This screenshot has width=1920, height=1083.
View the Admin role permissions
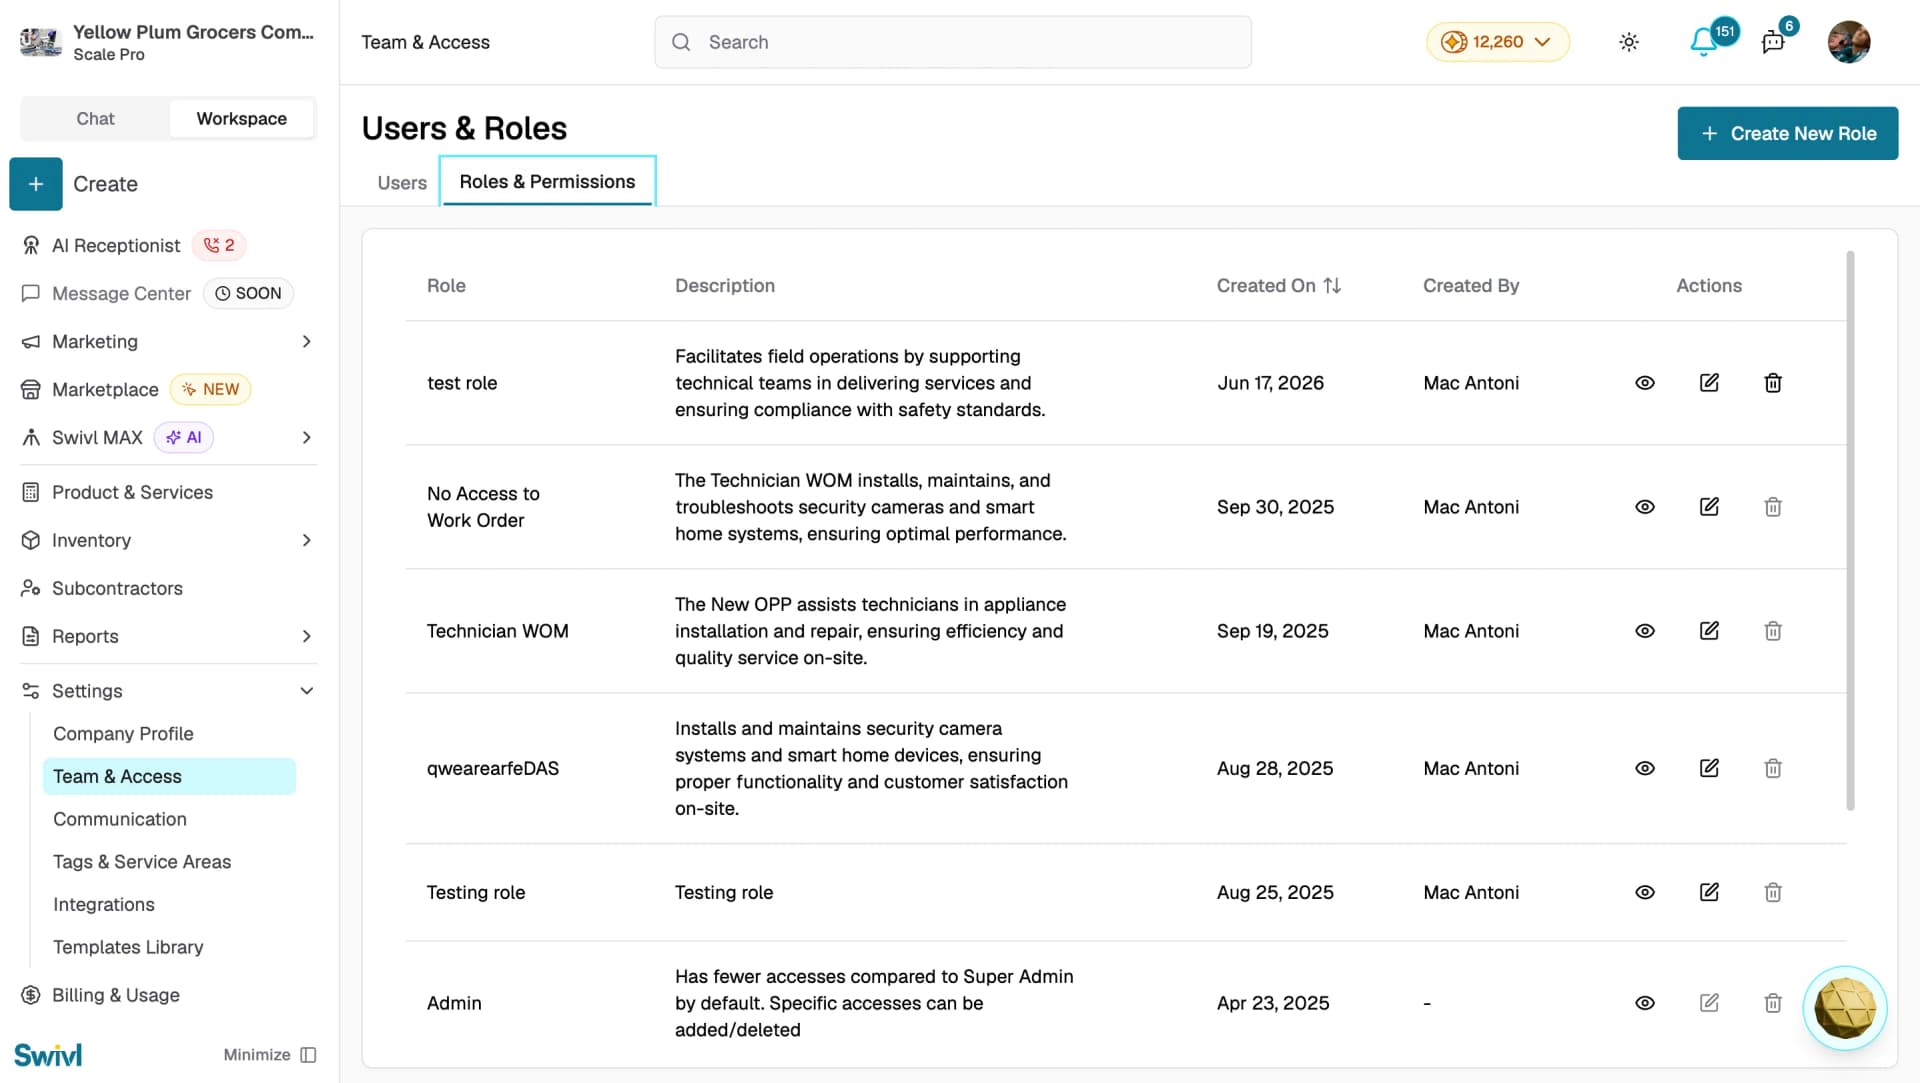pos(1644,1003)
